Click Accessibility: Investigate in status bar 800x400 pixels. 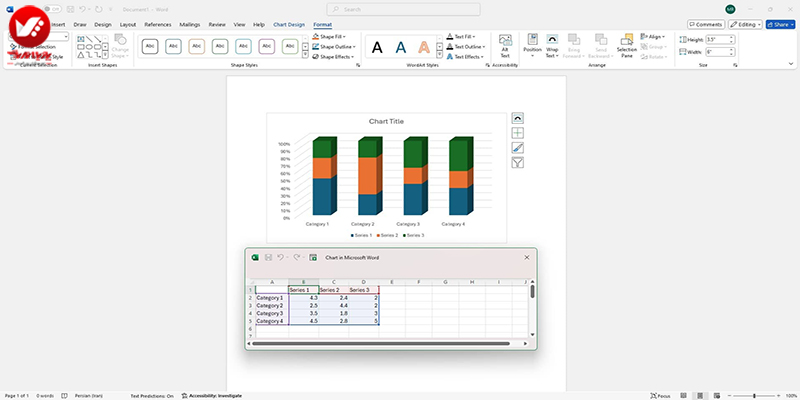coord(212,395)
